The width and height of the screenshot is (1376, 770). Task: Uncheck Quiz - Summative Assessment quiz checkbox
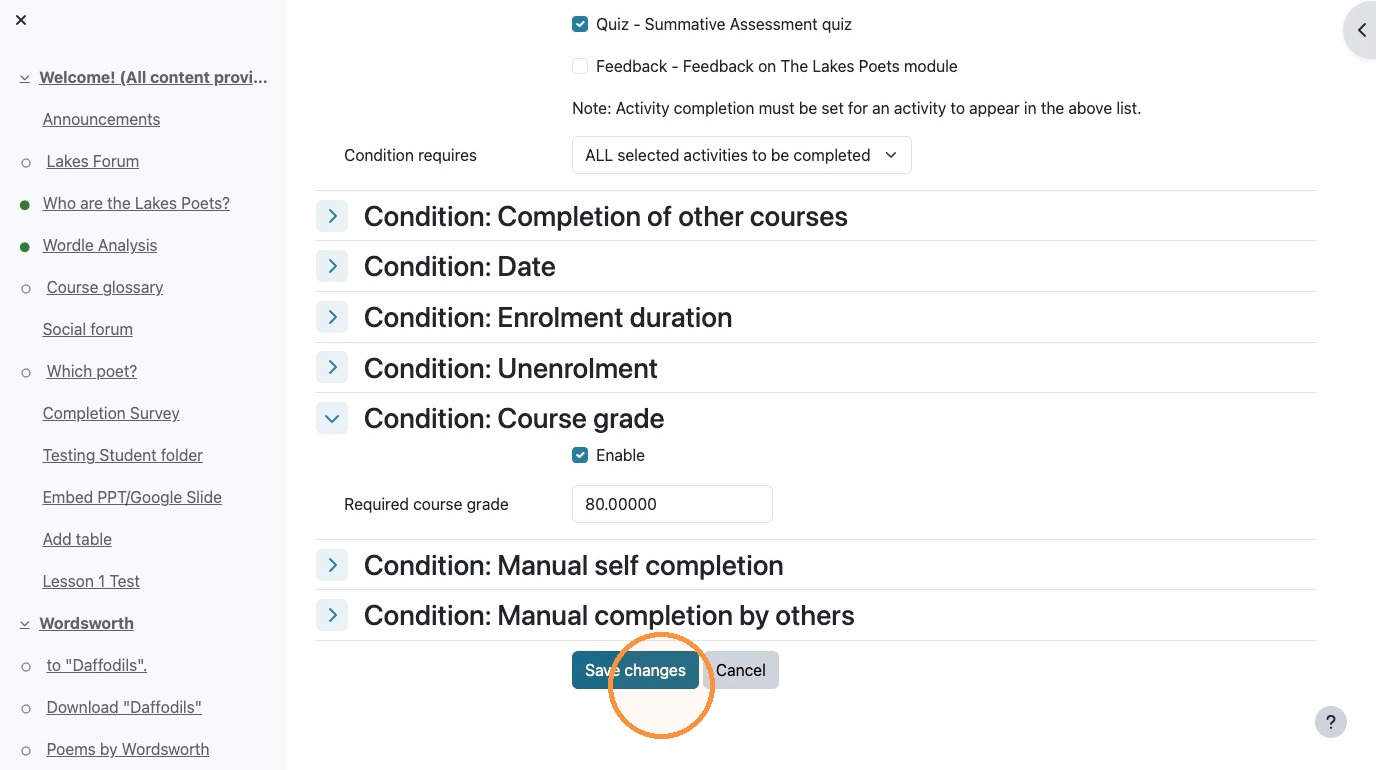pyautogui.click(x=580, y=24)
